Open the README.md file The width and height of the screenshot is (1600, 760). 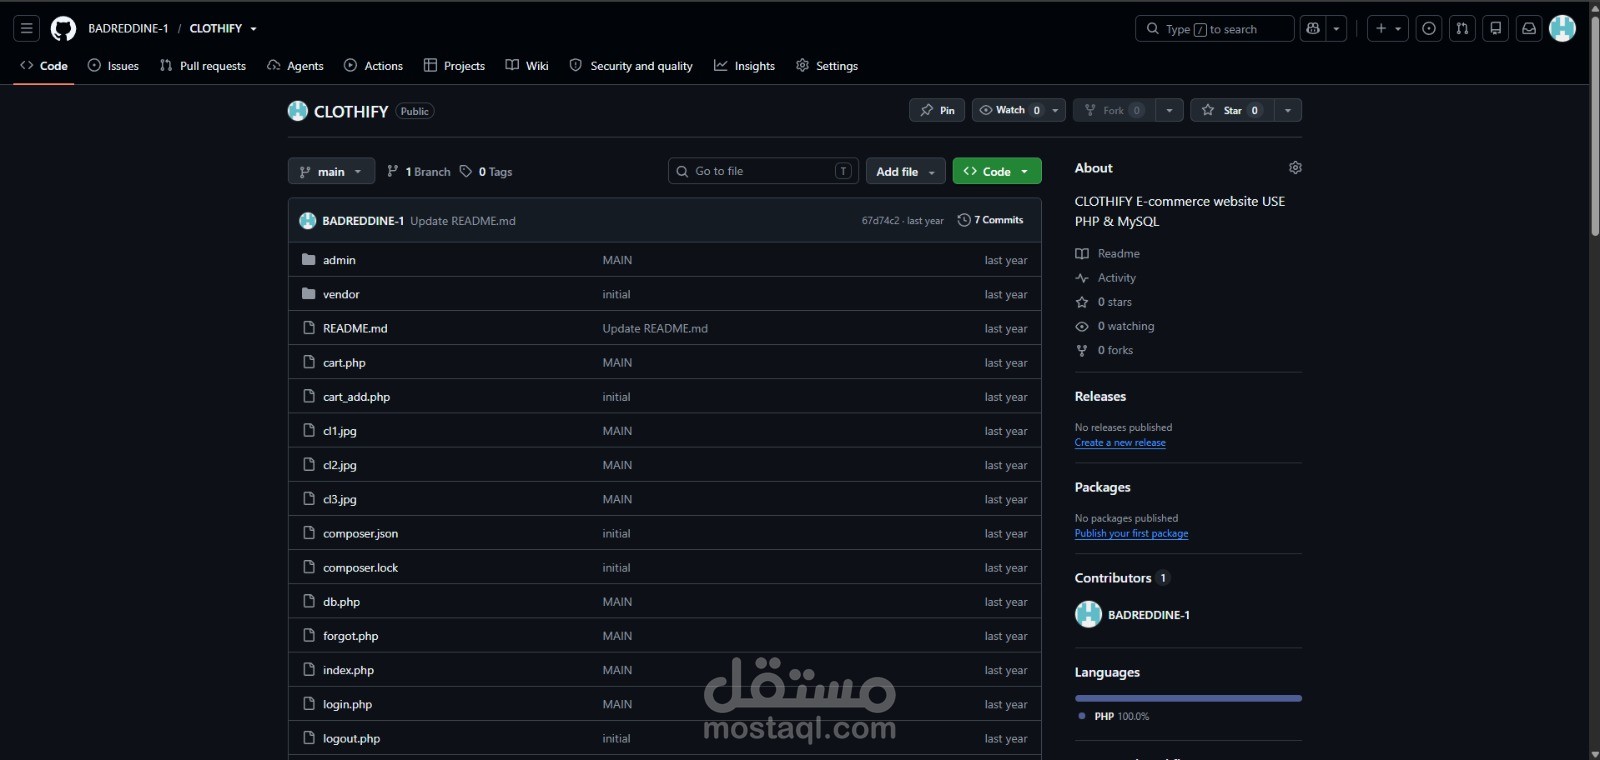coord(355,328)
